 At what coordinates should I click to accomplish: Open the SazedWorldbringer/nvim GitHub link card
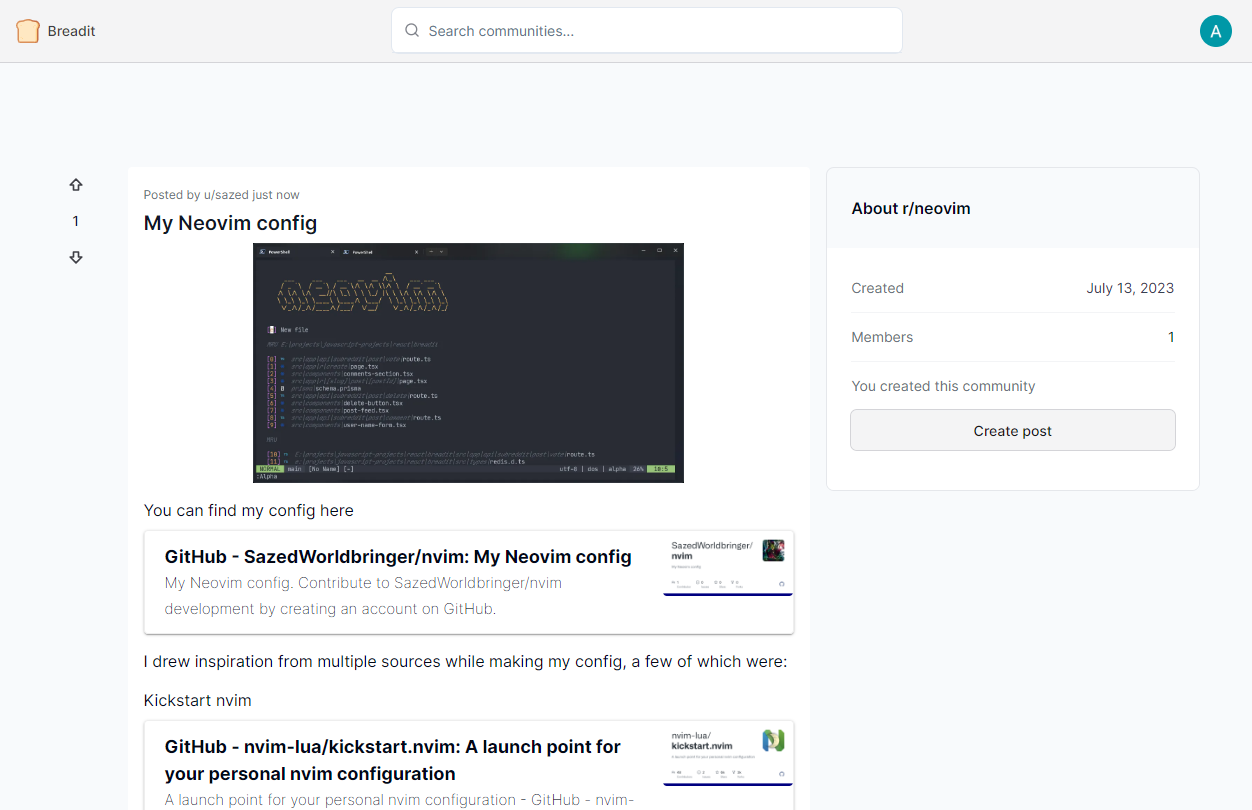(x=469, y=582)
